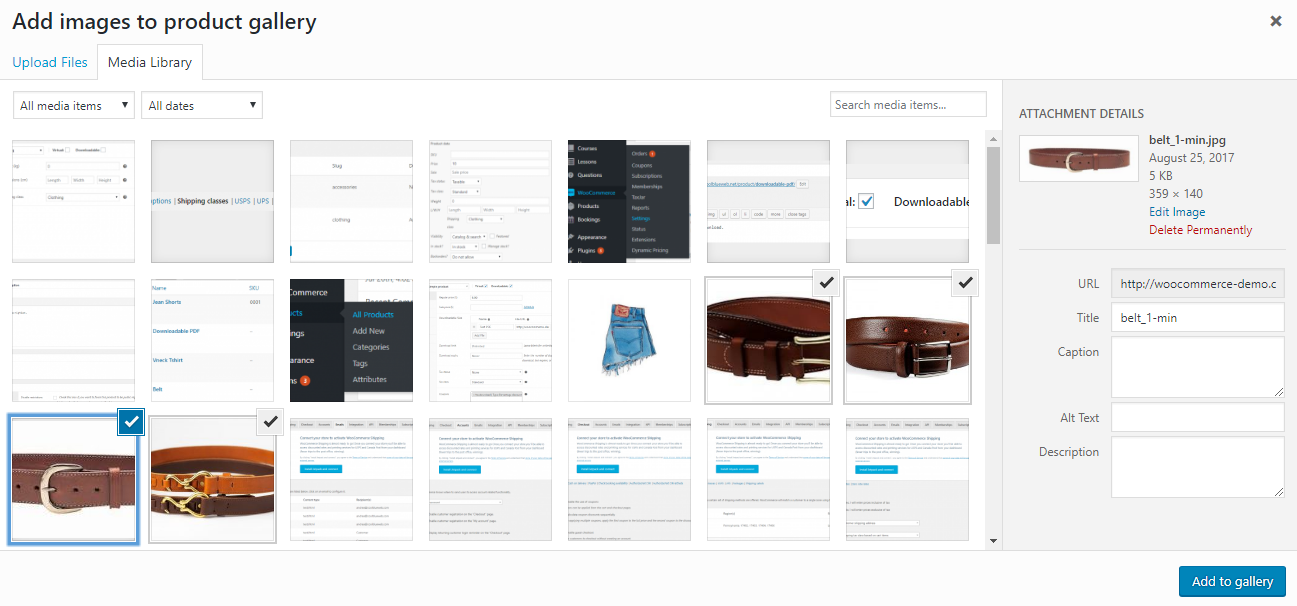The height and width of the screenshot is (606, 1297).
Task: Select the orange belts with gold buckles image
Action: pos(212,480)
